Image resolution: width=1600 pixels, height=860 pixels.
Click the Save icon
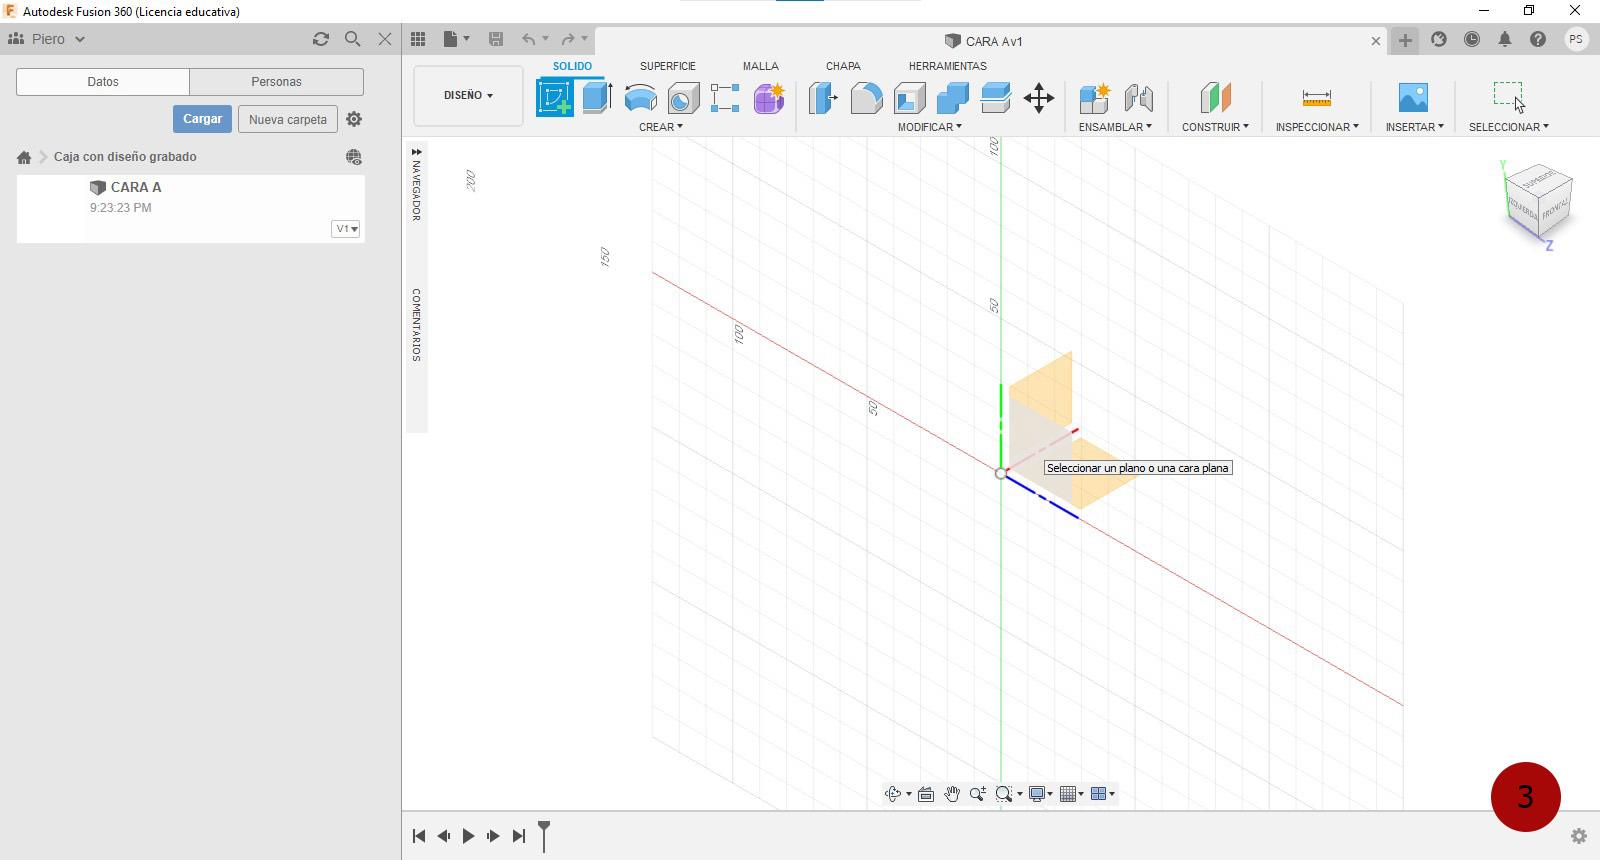(x=495, y=39)
